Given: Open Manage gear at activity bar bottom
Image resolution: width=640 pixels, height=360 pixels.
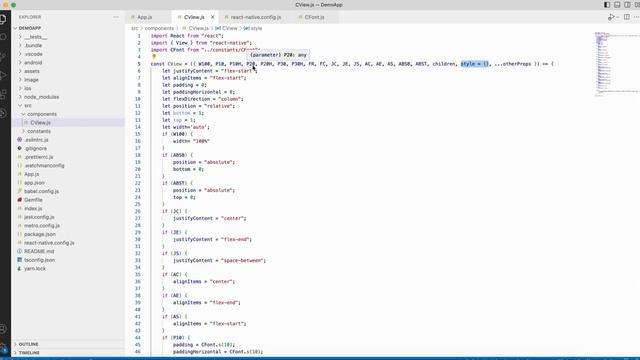Looking at the screenshot, I should click(3, 348).
